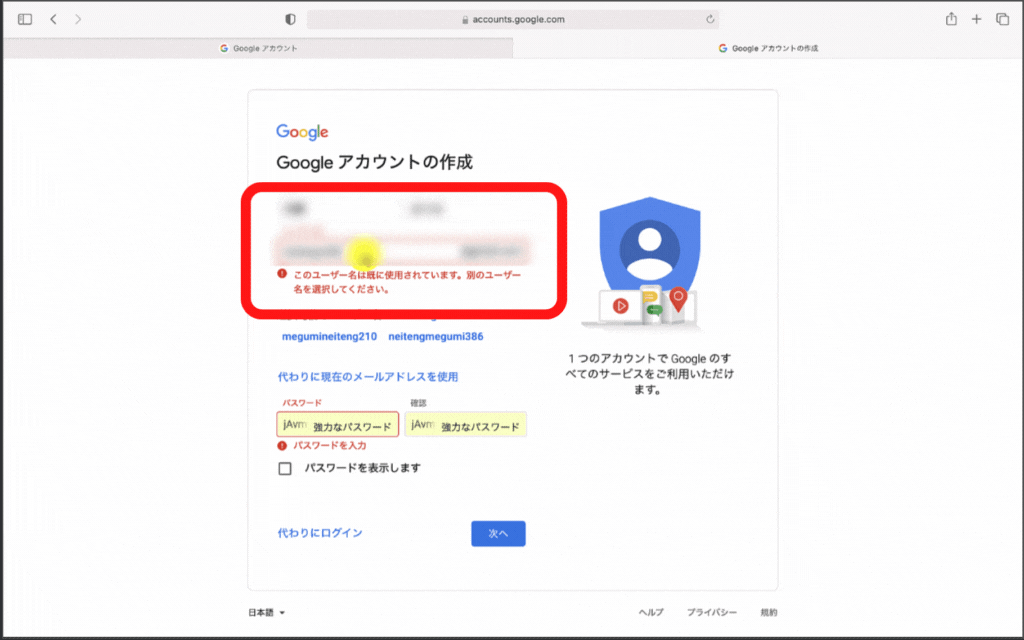Focus the パスワード input field
1024x640 pixels.
pyautogui.click(x=338, y=424)
